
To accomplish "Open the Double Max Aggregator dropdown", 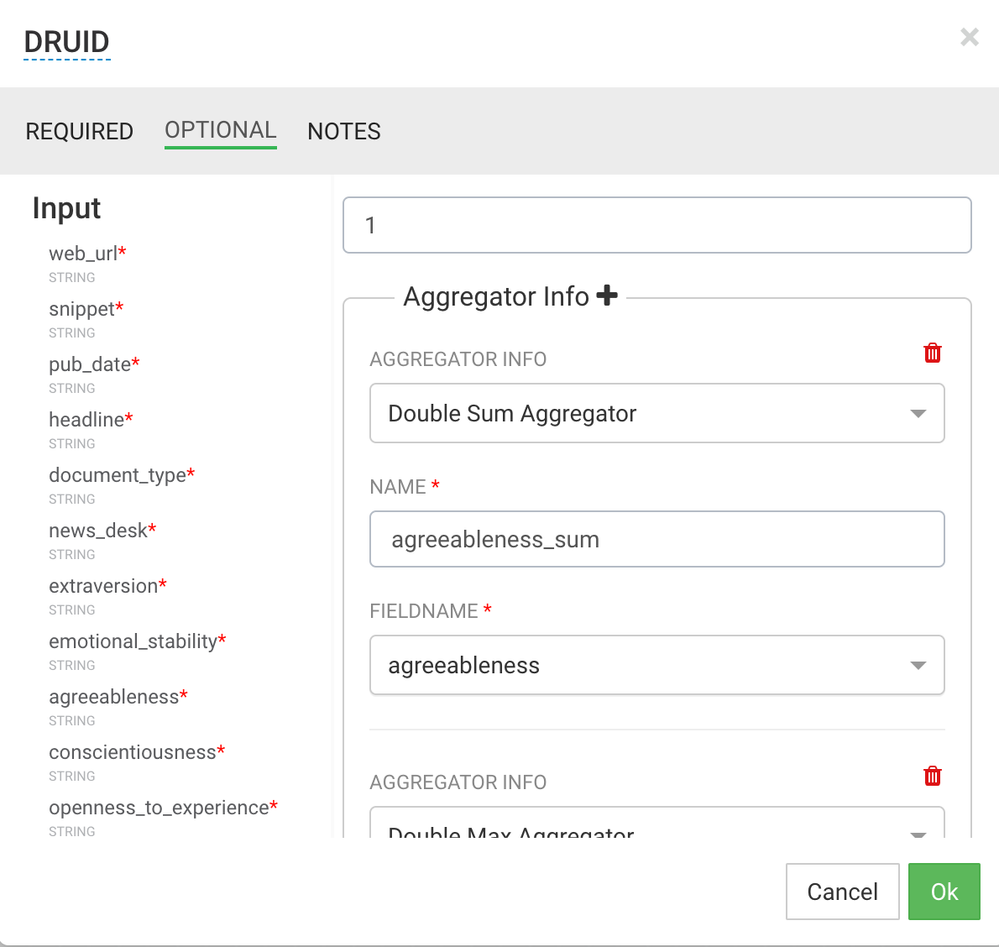I will coord(657,826).
